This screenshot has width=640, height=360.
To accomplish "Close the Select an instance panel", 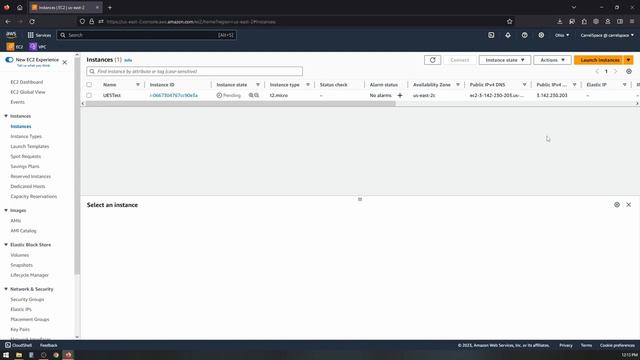I will pos(629,204).
